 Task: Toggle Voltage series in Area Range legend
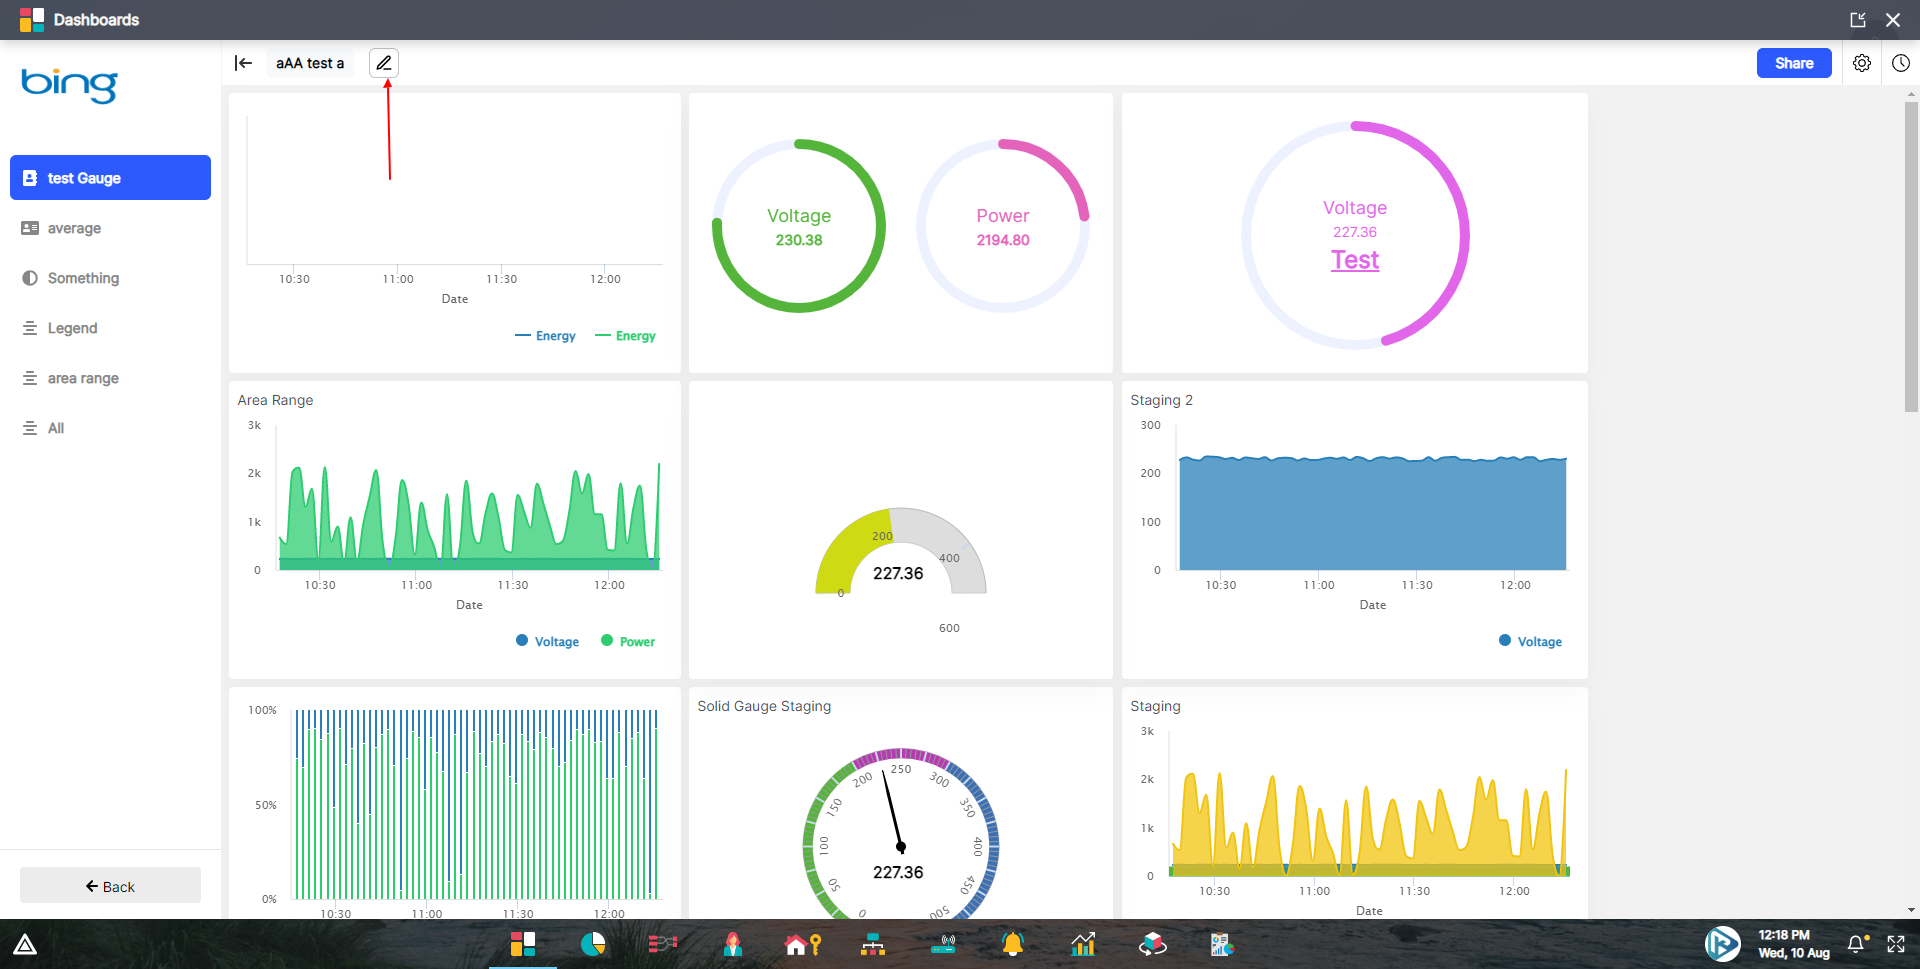click(x=547, y=641)
